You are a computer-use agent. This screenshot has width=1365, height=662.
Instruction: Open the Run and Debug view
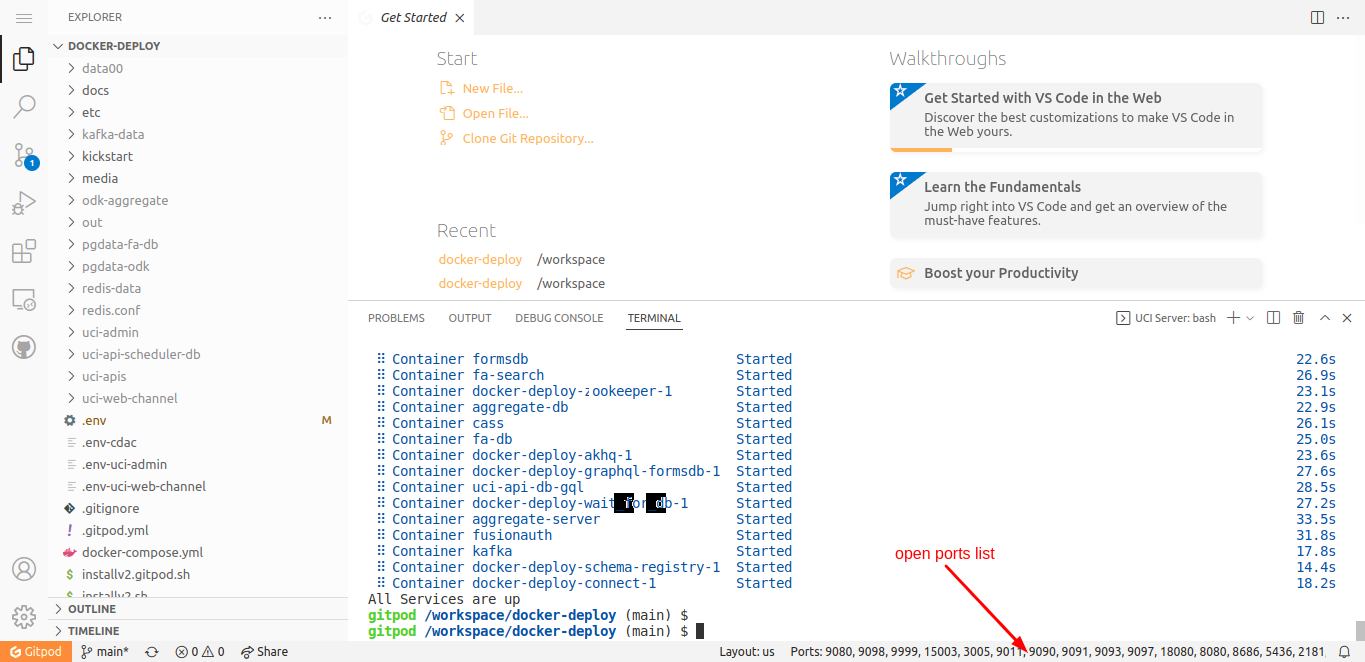tap(24, 203)
